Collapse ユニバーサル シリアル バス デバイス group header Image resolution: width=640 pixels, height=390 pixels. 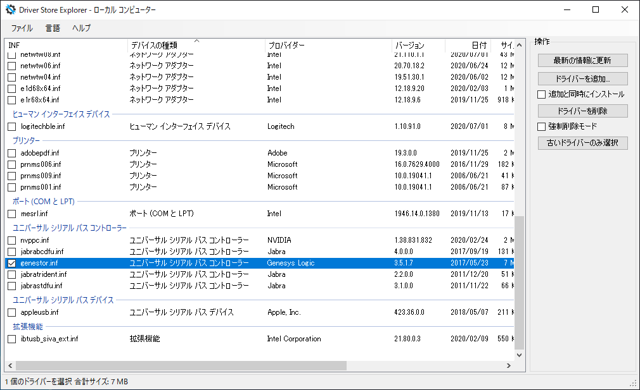point(63,300)
